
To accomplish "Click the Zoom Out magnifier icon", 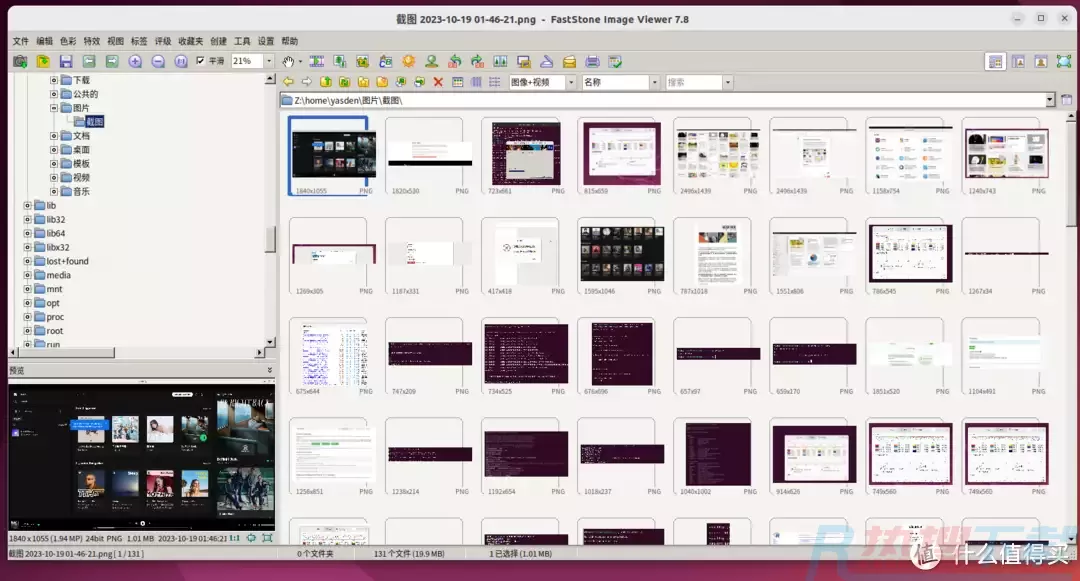I will tap(158, 62).
